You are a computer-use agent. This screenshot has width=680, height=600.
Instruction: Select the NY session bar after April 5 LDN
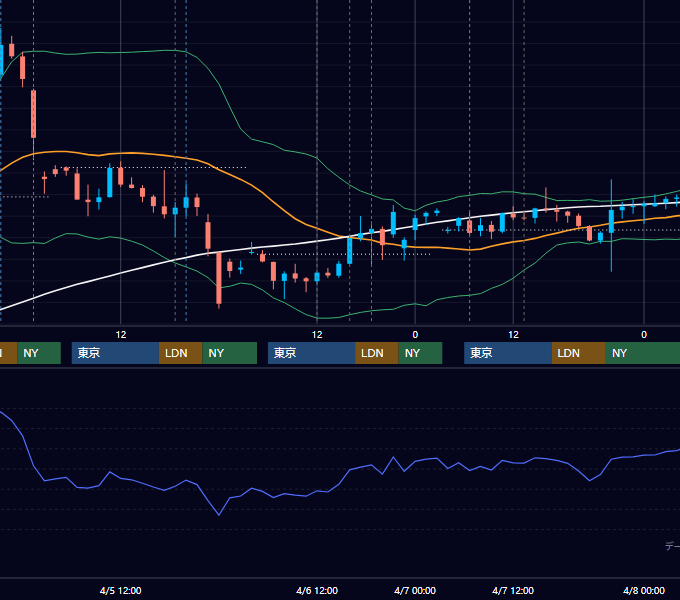[x=229, y=353]
